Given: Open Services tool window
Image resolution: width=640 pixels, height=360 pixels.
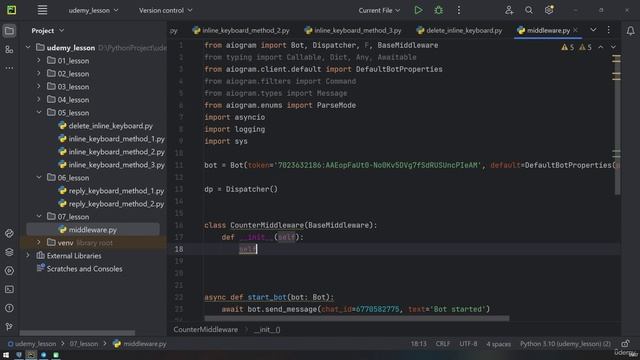Looking at the screenshot, I should [x=9, y=271].
